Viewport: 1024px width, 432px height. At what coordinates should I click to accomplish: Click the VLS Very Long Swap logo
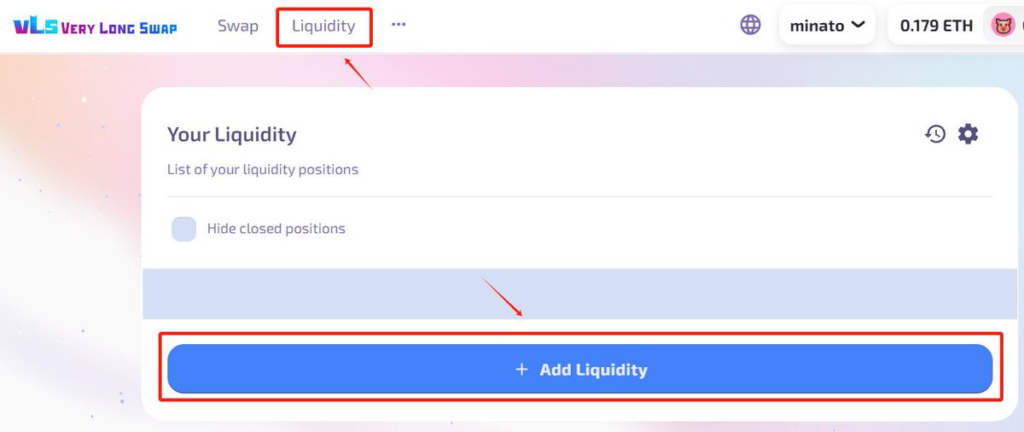pos(95,27)
